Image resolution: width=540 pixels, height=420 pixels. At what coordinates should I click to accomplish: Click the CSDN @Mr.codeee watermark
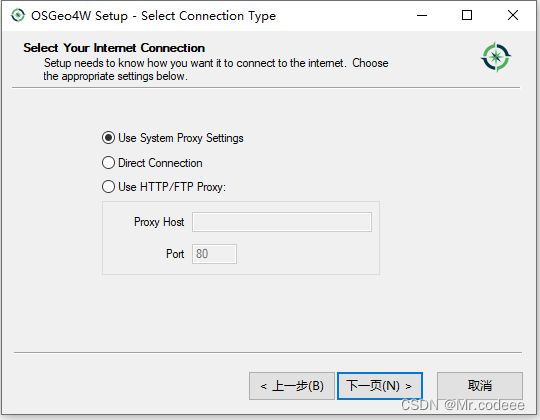(x=463, y=405)
